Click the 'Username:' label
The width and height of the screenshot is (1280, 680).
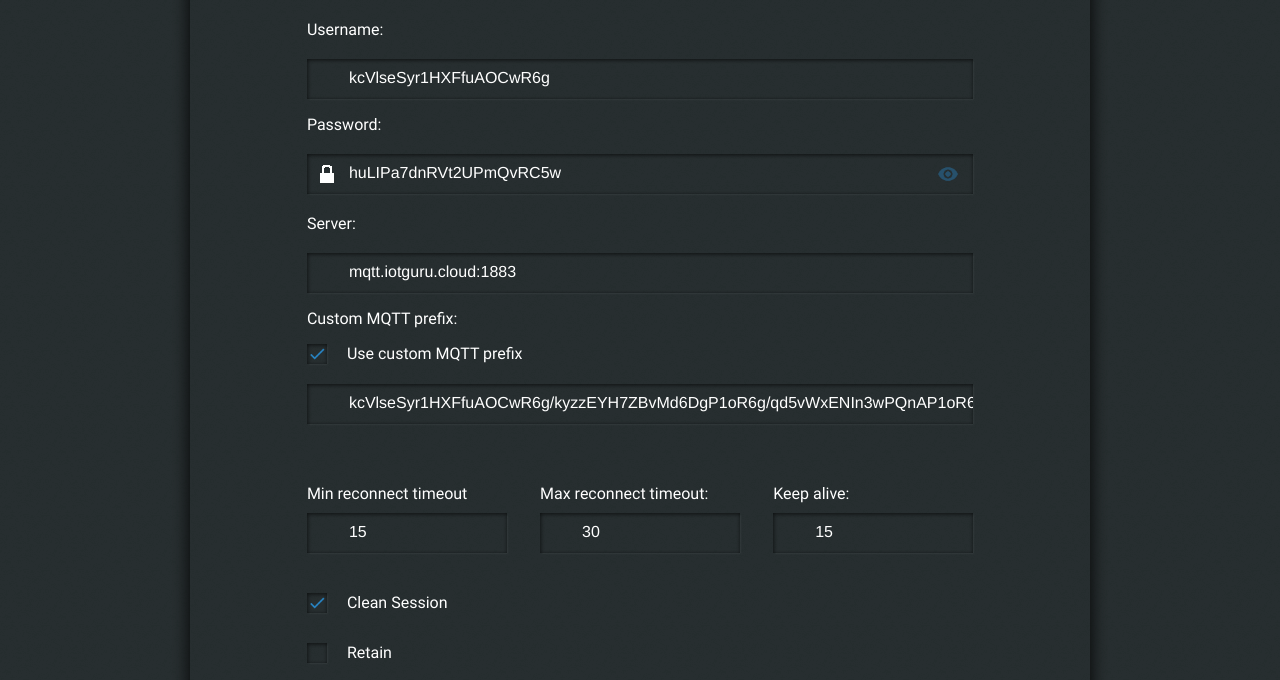pyautogui.click(x=345, y=30)
